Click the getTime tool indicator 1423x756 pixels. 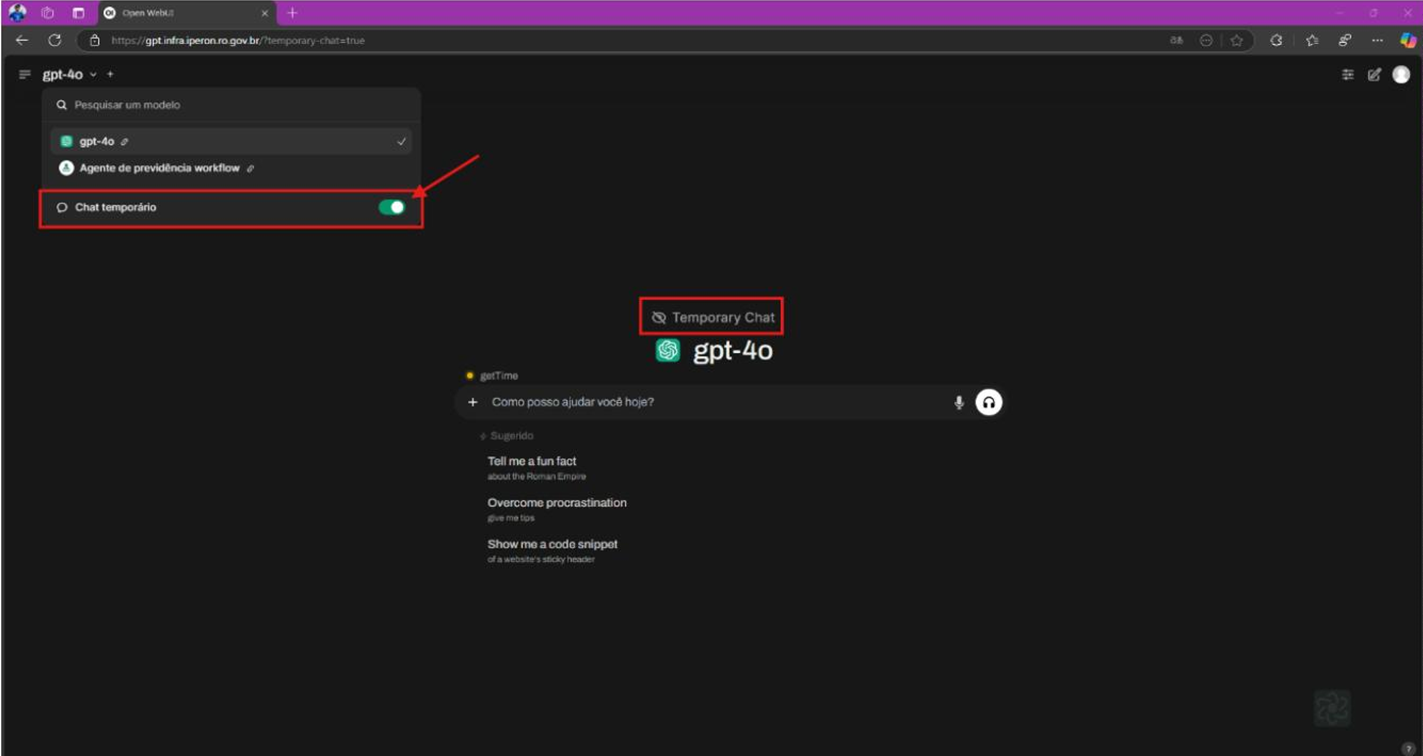point(492,376)
